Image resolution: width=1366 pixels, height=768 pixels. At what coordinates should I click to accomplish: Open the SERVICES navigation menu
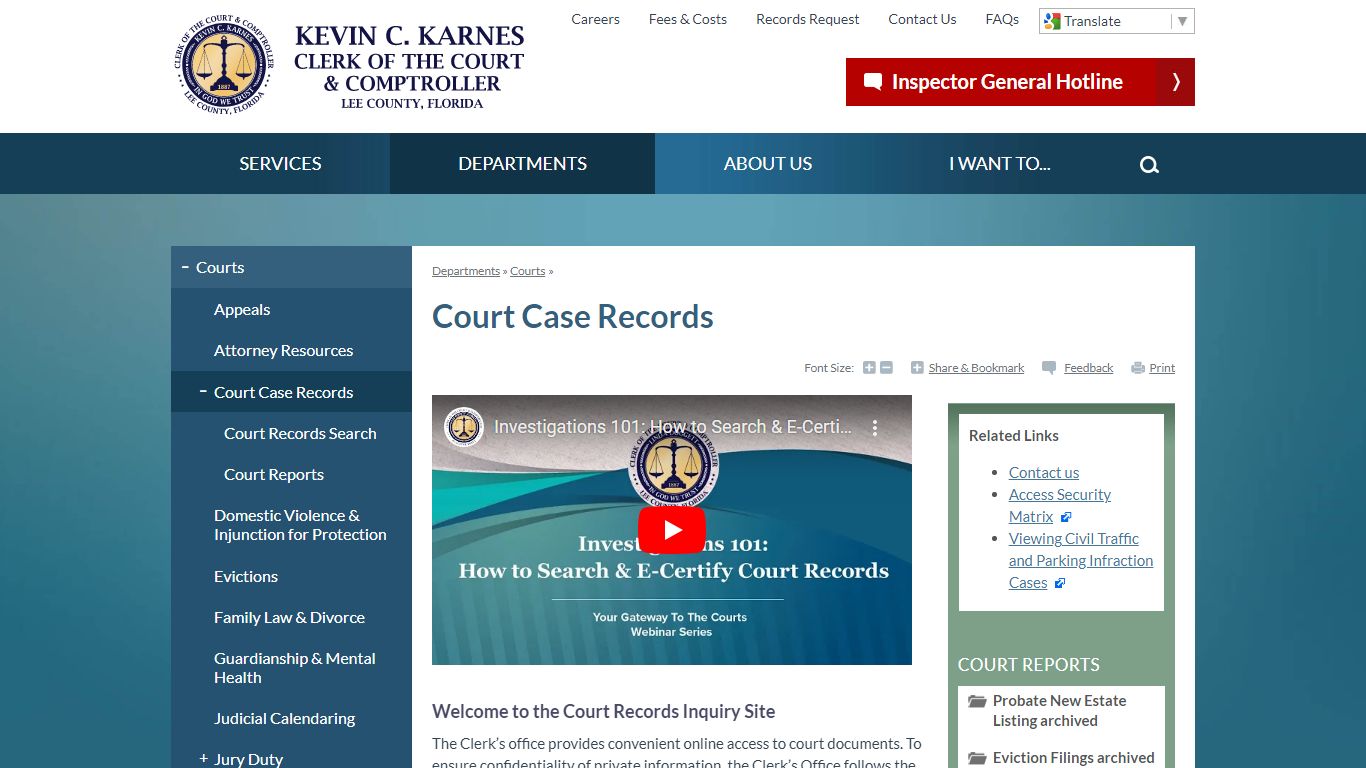[280, 164]
